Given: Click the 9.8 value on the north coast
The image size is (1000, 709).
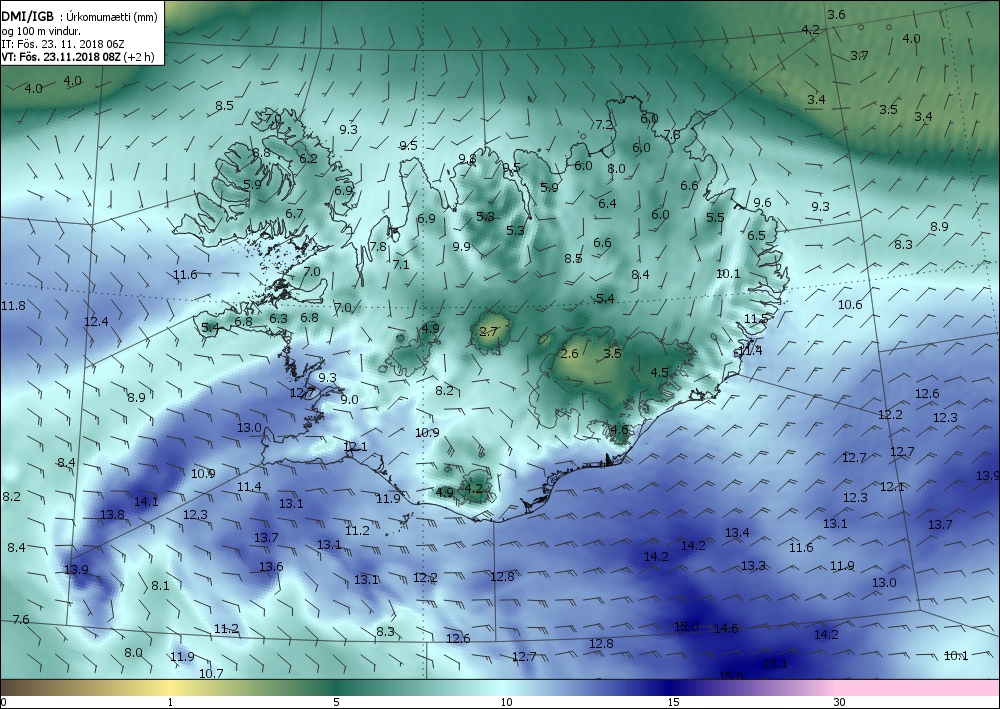Looking at the screenshot, I should pyautogui.click(x=467, y=159).
